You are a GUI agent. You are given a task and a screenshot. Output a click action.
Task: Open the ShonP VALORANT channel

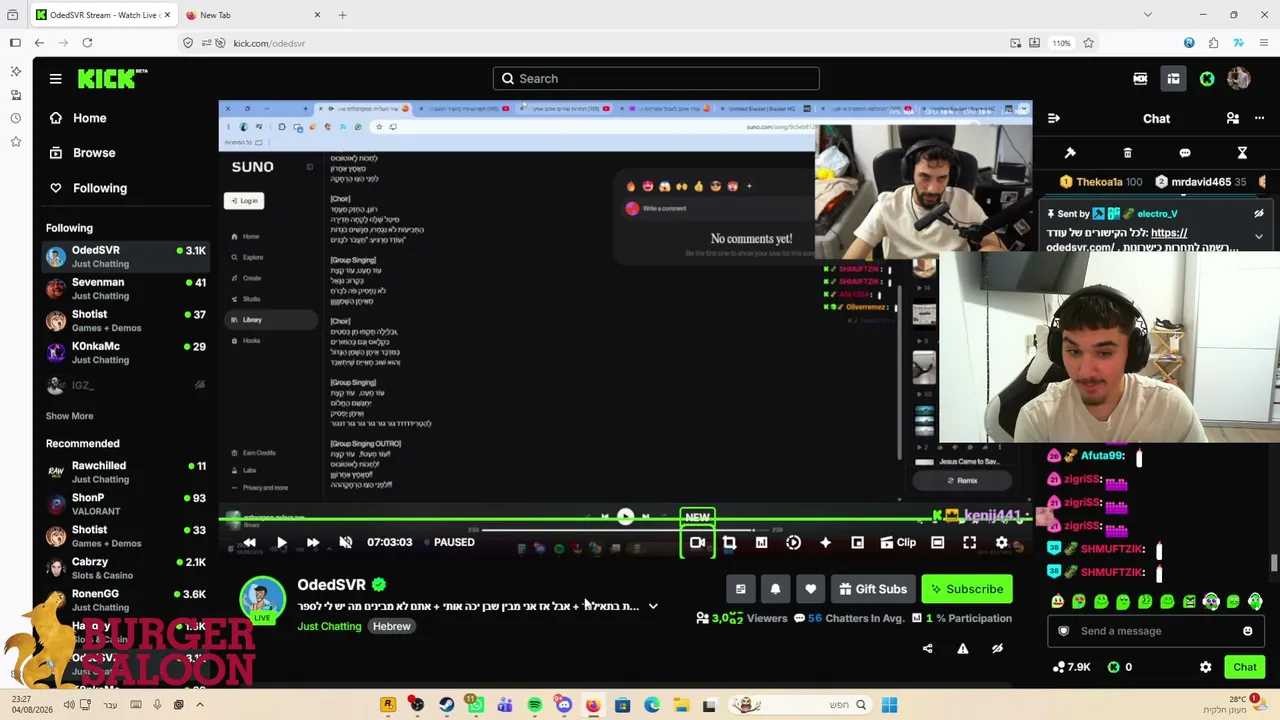126,504
